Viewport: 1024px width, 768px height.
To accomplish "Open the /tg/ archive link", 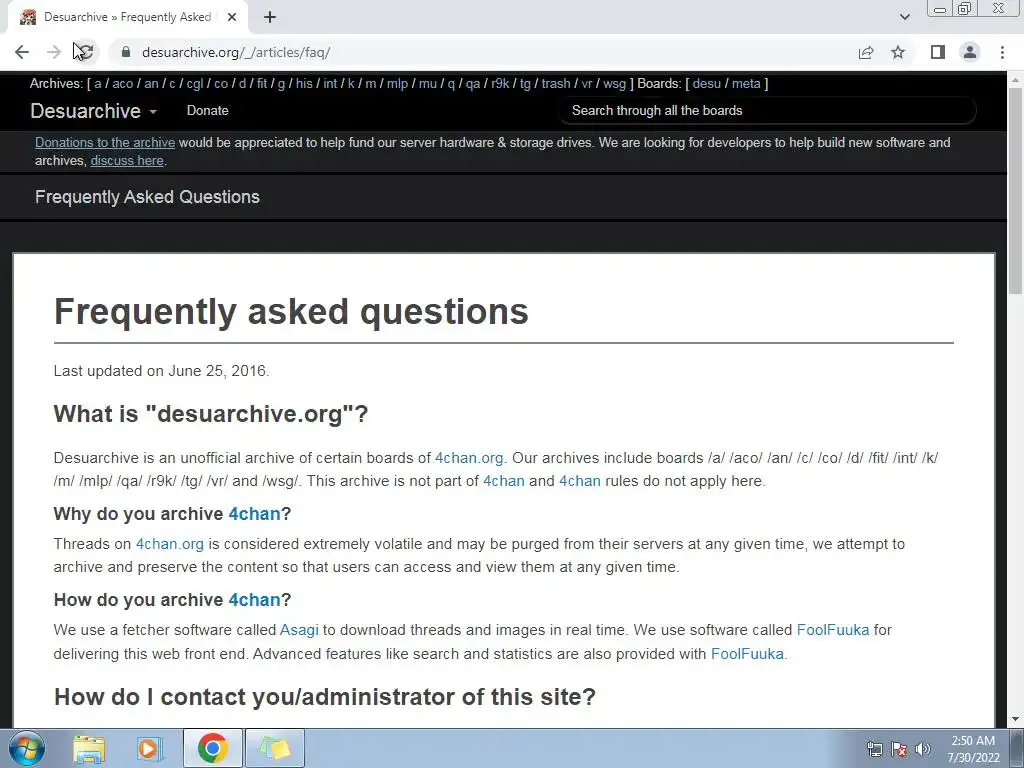I will tap(525, 84).
